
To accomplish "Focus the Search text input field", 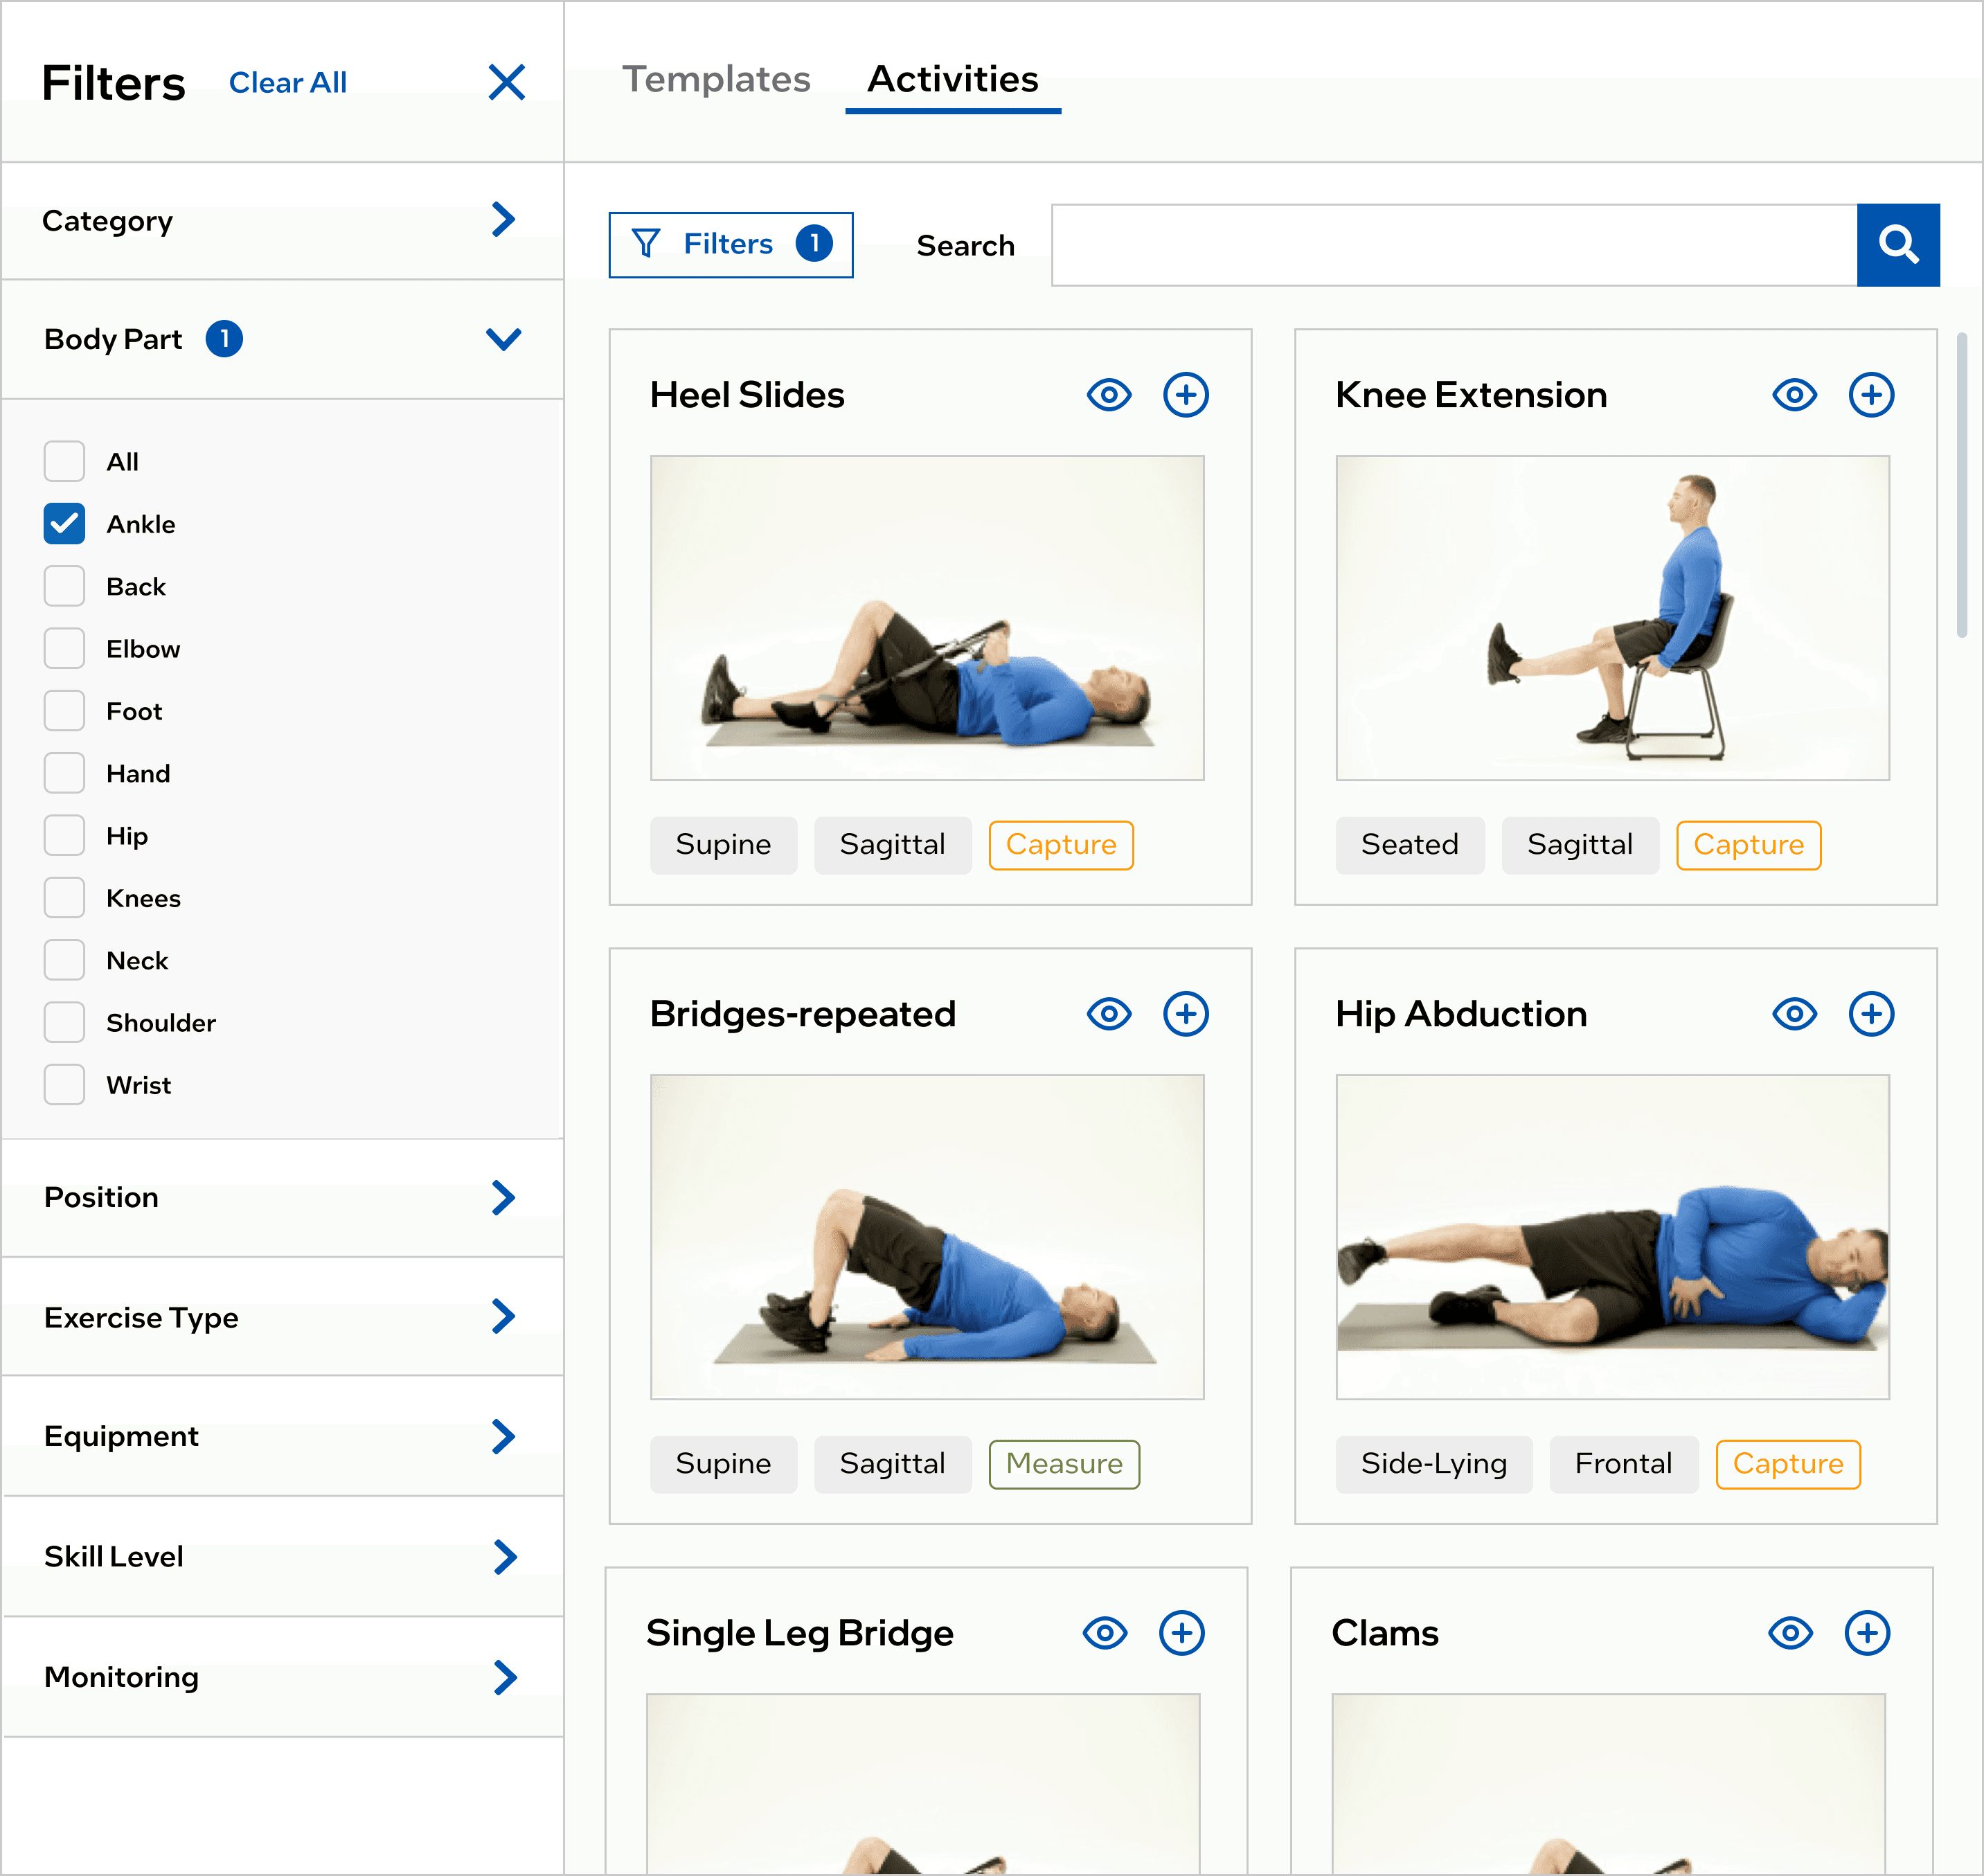I will tap(1453, 245).
